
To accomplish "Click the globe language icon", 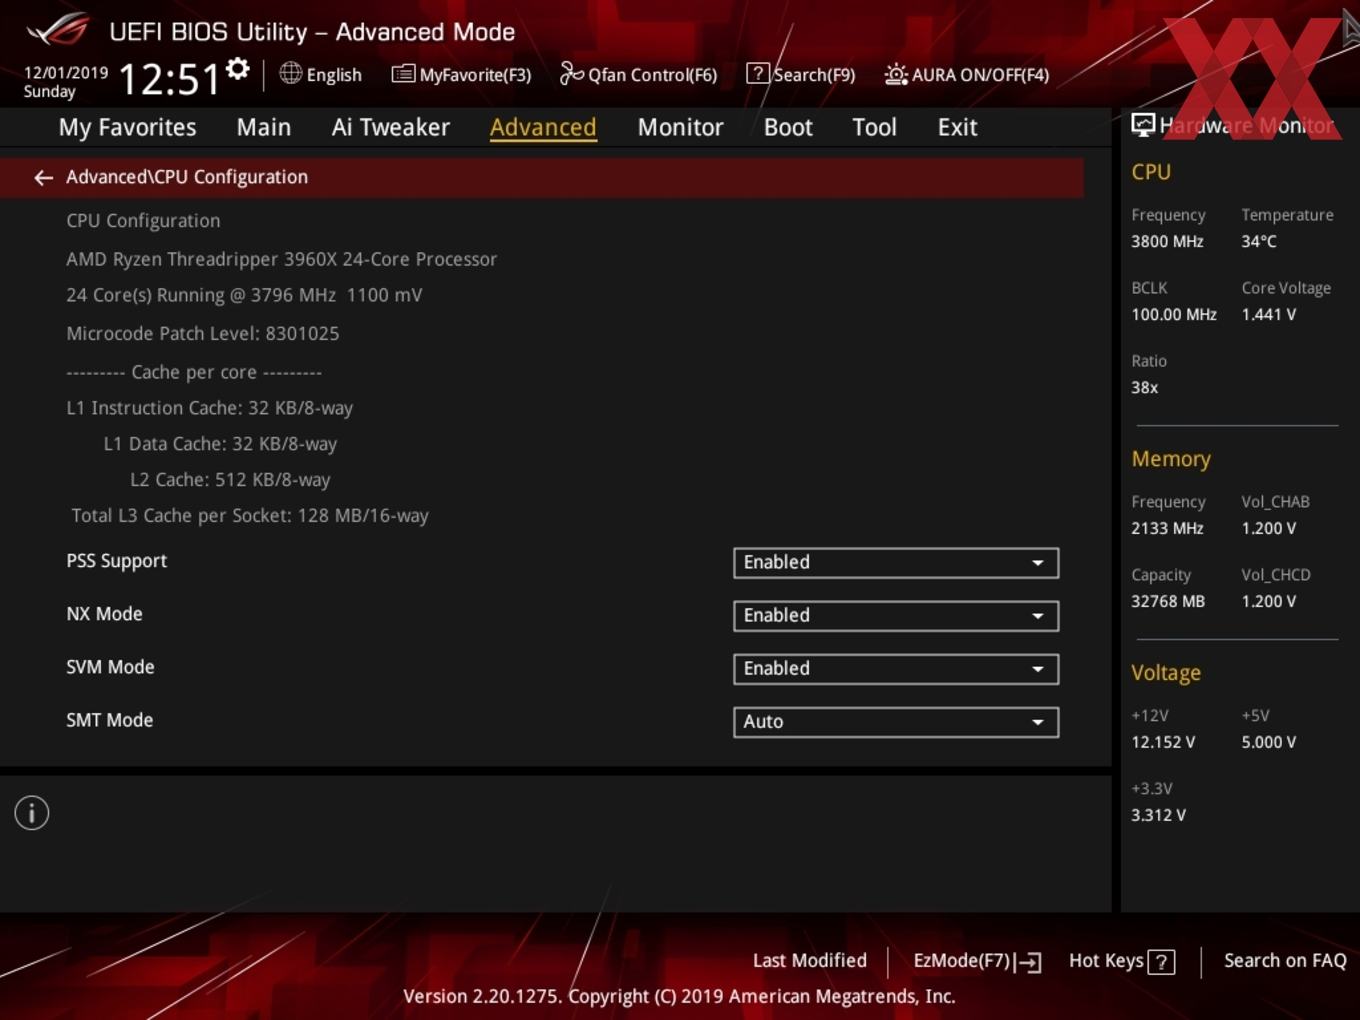I will click(x=290, y=73).
